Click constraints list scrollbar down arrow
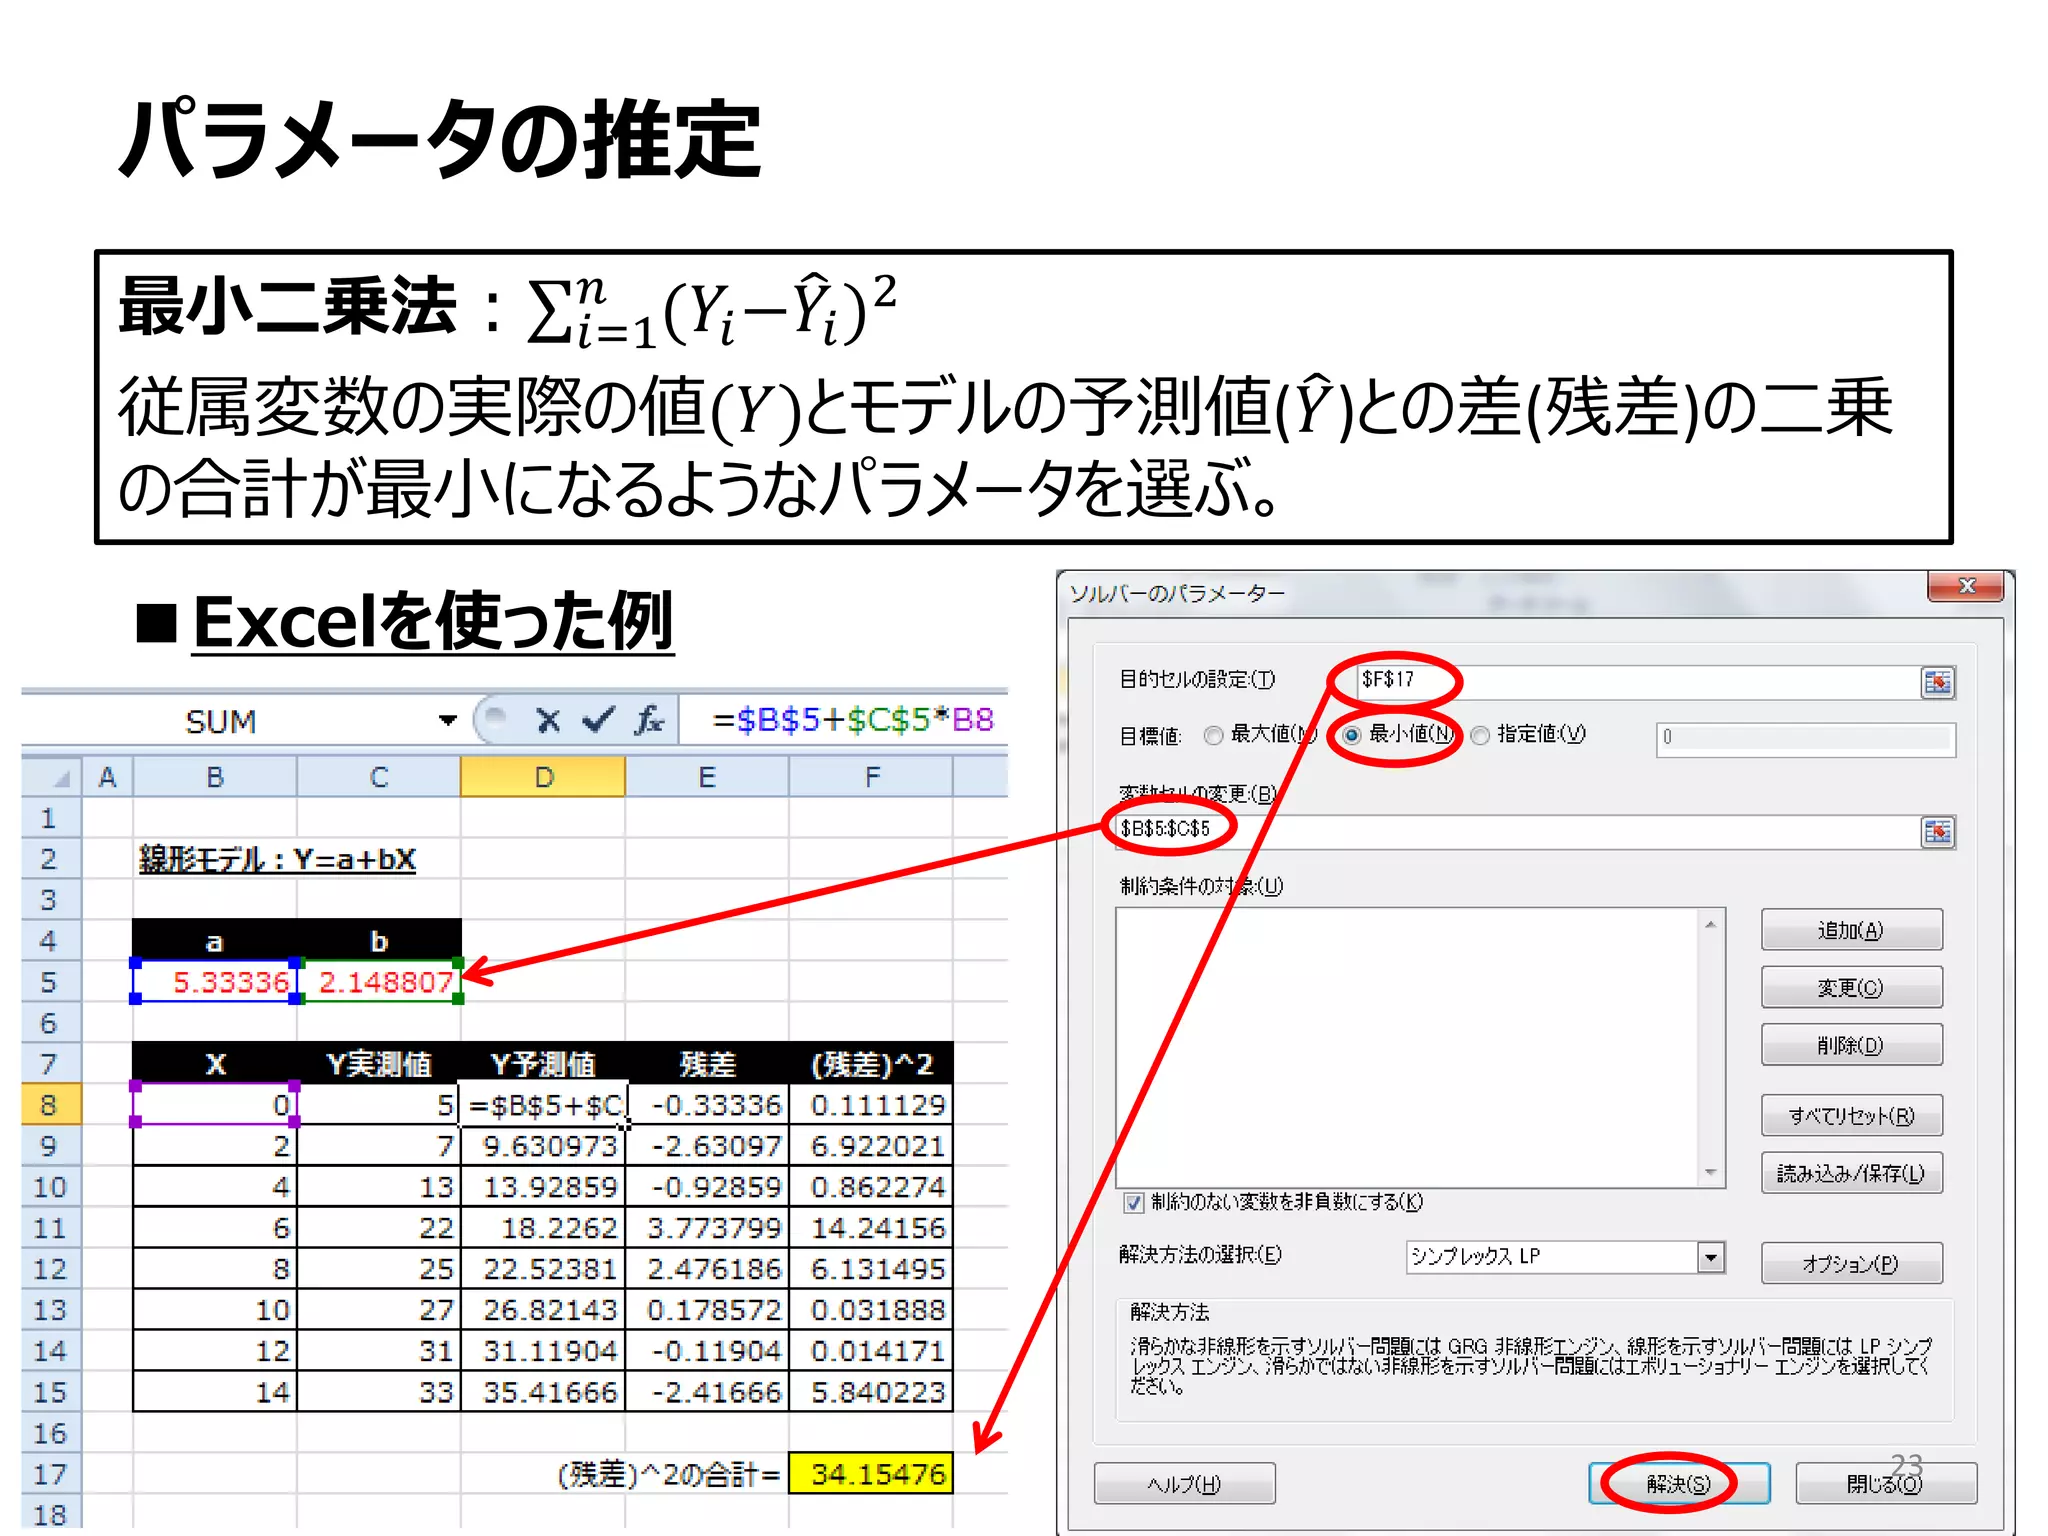2048x1536 pixels. click(1711, 1172)
